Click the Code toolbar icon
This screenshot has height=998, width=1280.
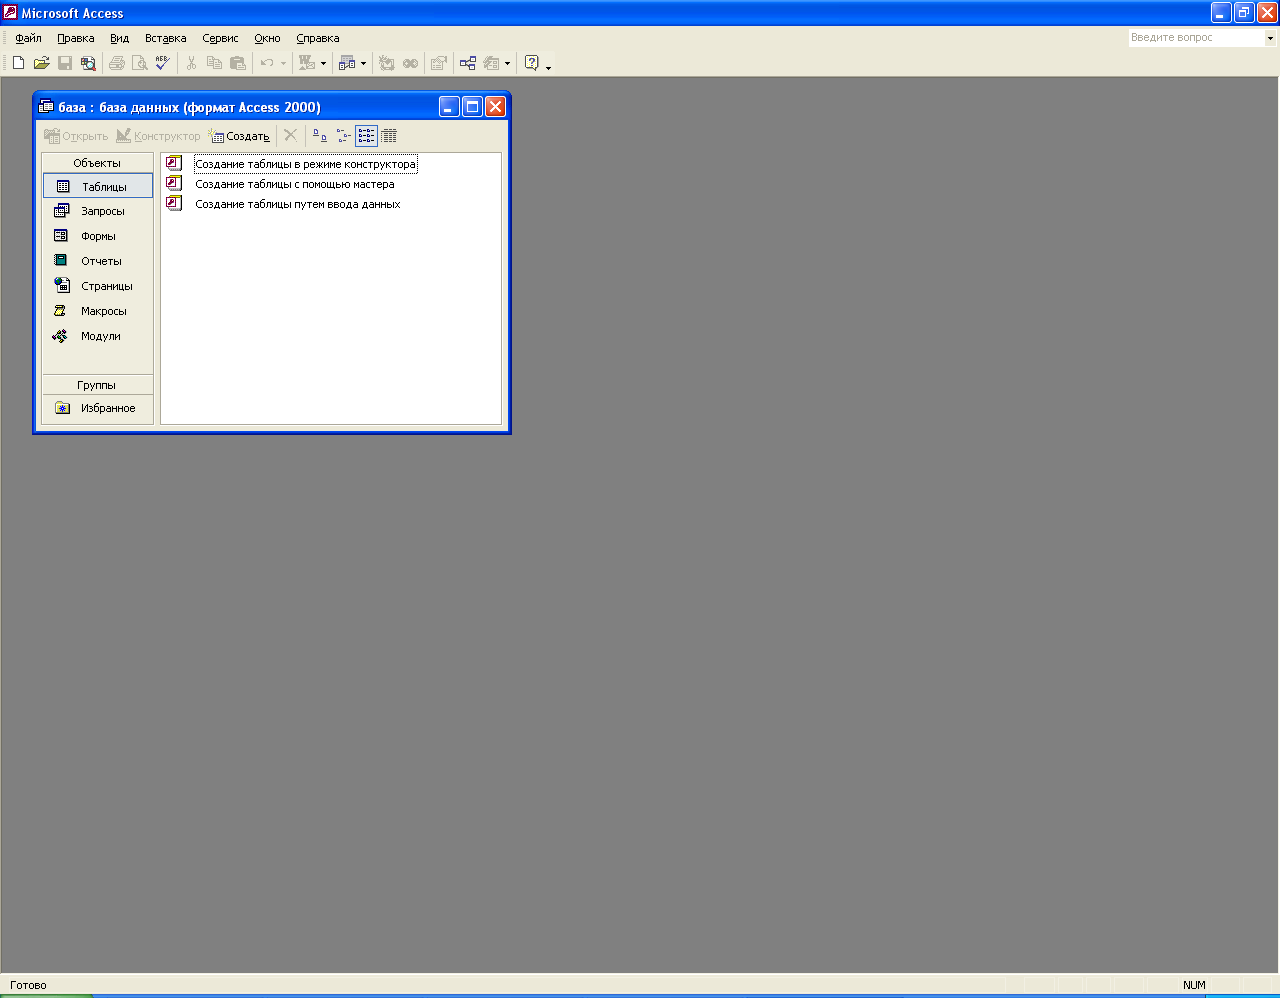[387, 63]
